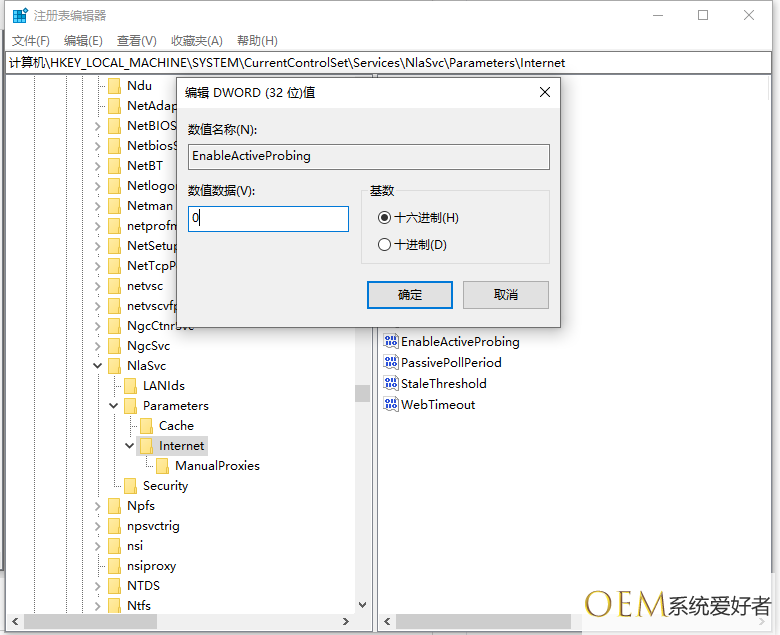Click the ManualProxies folder icon
The image size is (780, 635).
click(x=162, y=466)
